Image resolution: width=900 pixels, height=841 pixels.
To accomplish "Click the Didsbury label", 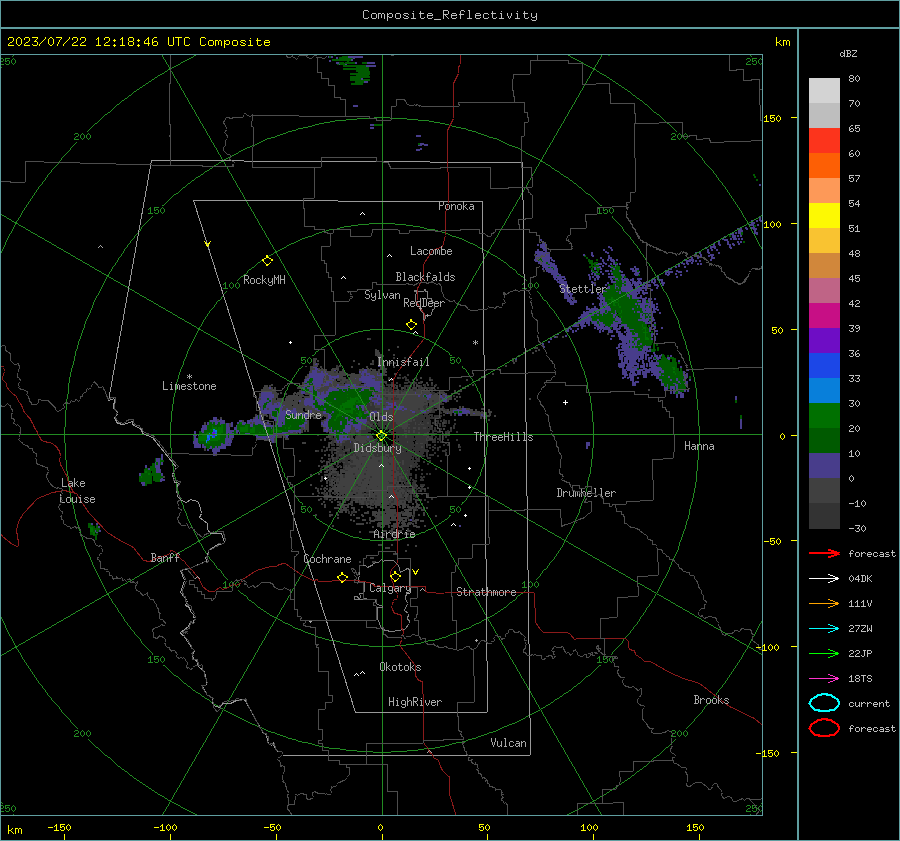I will coord(377,448).
